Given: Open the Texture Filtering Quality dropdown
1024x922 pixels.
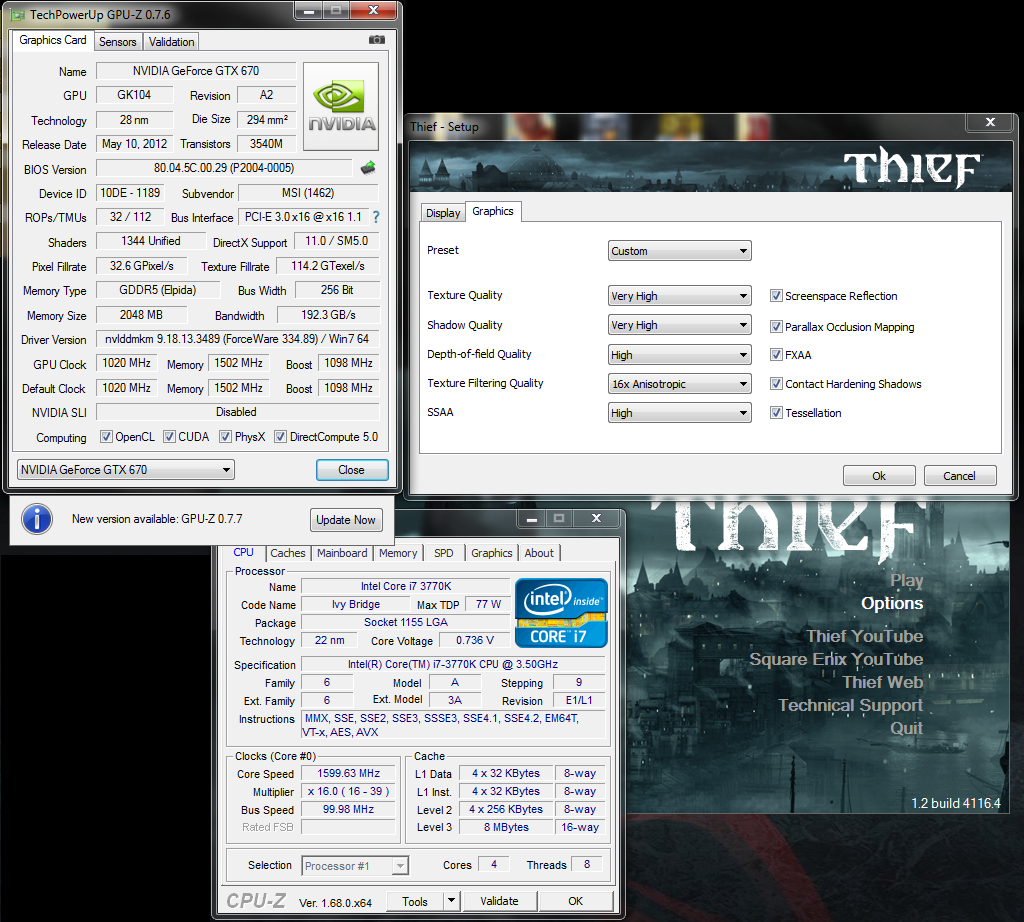Looking at the screenshot, I should point(679,384).
